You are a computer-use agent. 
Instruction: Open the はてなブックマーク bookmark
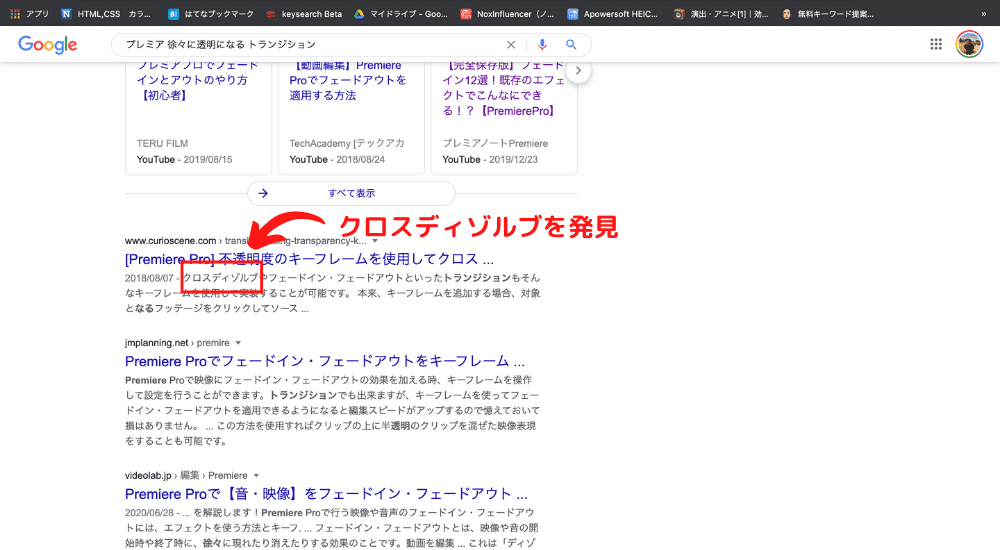[x=210, y=13]
